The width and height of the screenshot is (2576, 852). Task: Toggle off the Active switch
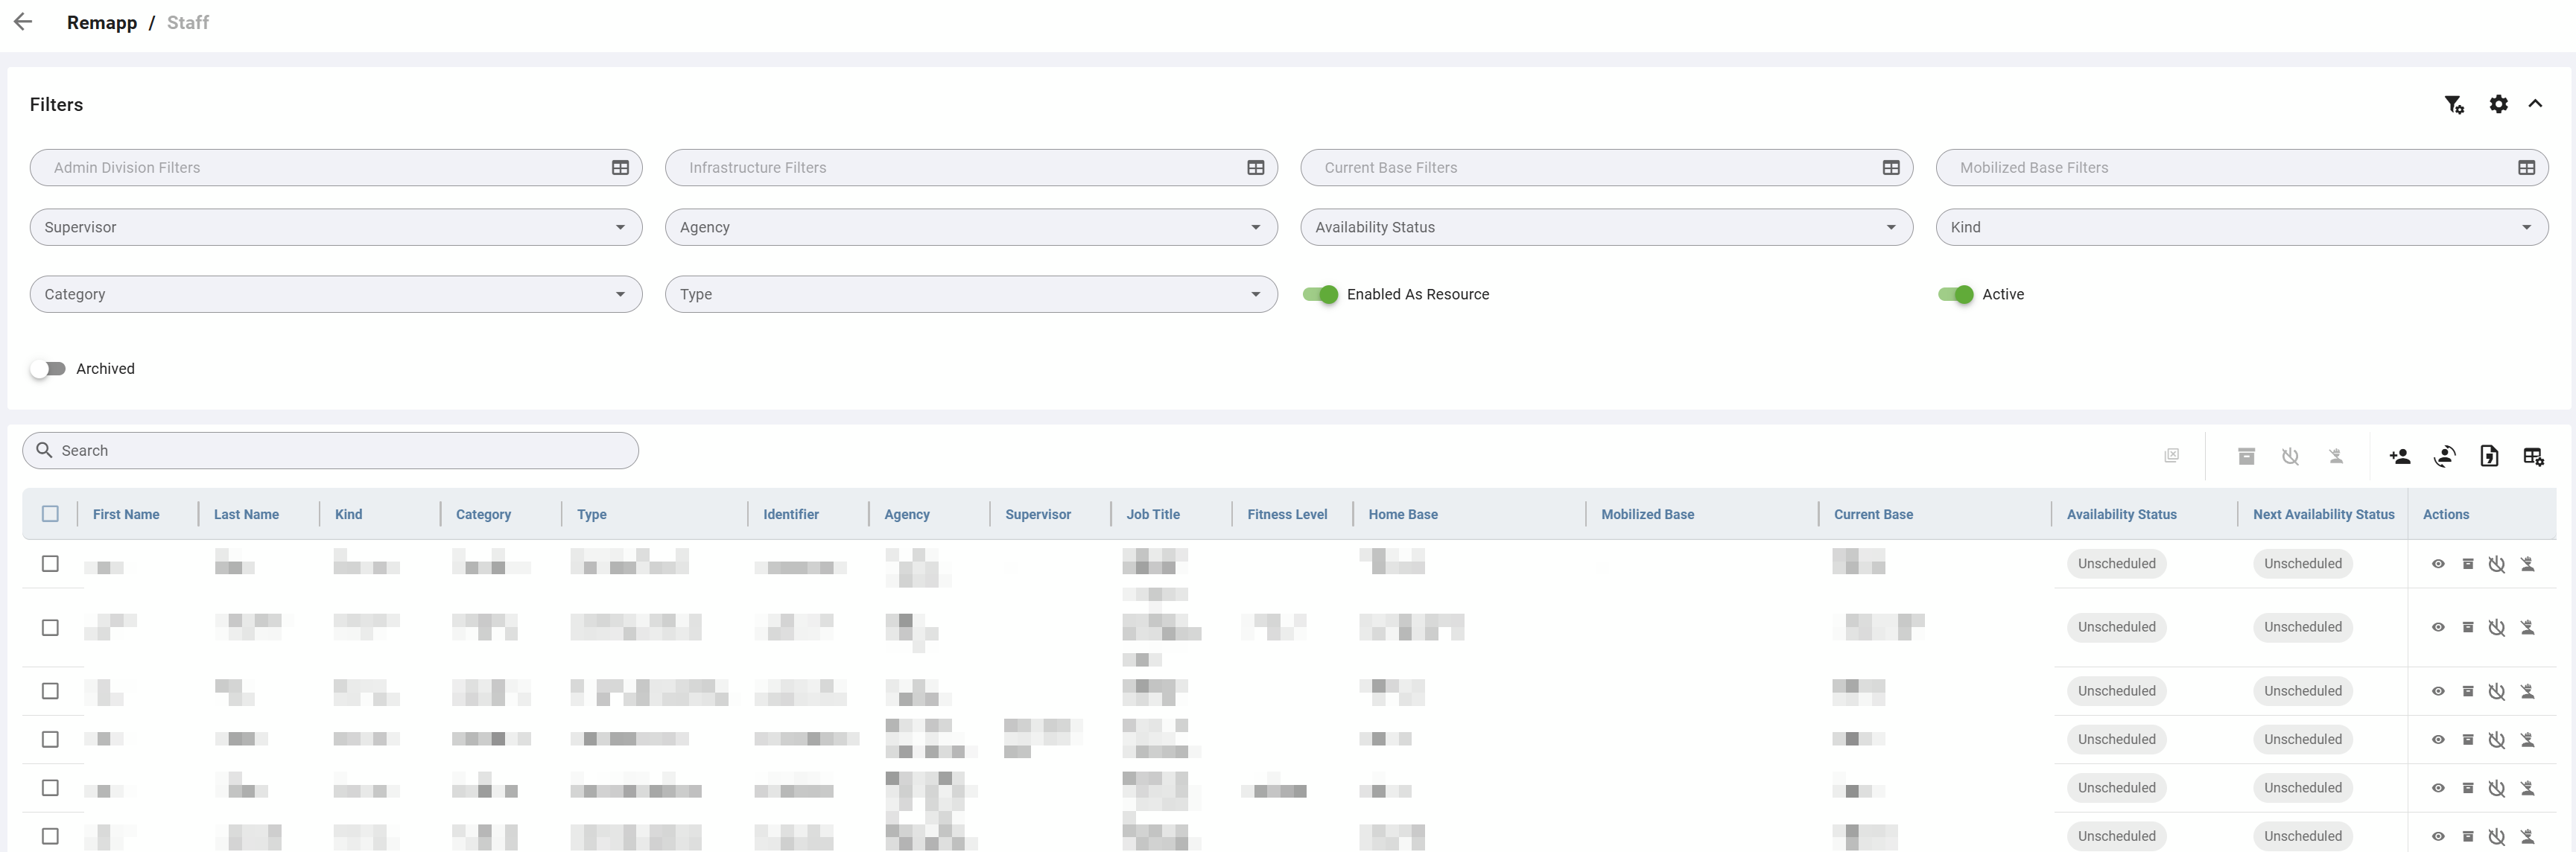(x=1955, y=294)
